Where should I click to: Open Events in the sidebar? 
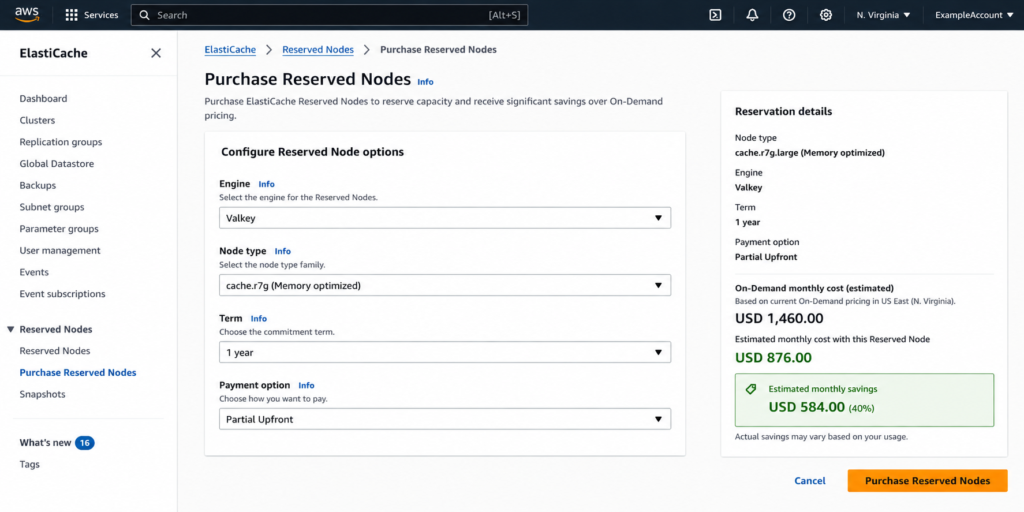tap(34, 272)
